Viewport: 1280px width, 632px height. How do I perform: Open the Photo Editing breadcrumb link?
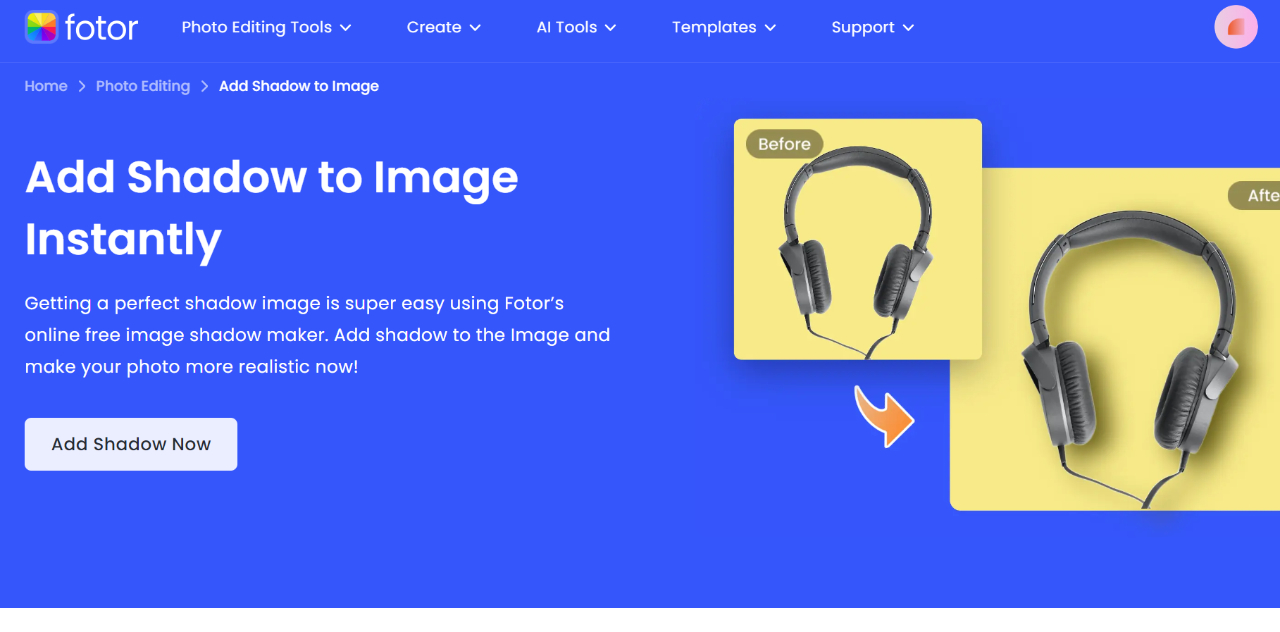click(142, 86)
